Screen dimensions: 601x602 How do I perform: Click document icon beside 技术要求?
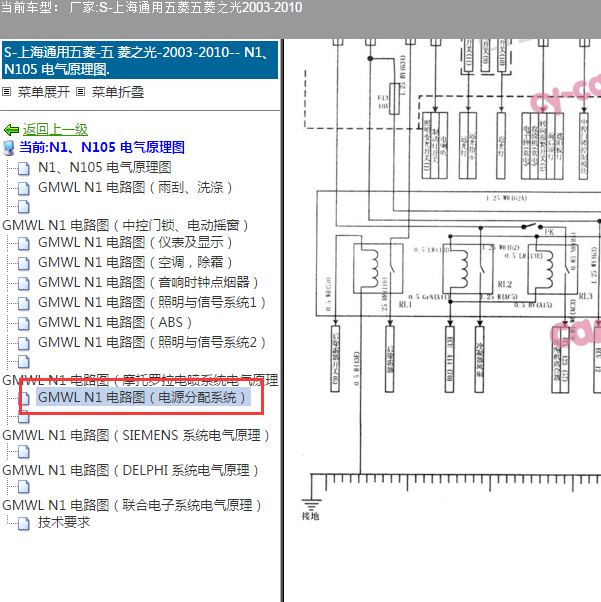pyautogui.click(x=24, y=524)
